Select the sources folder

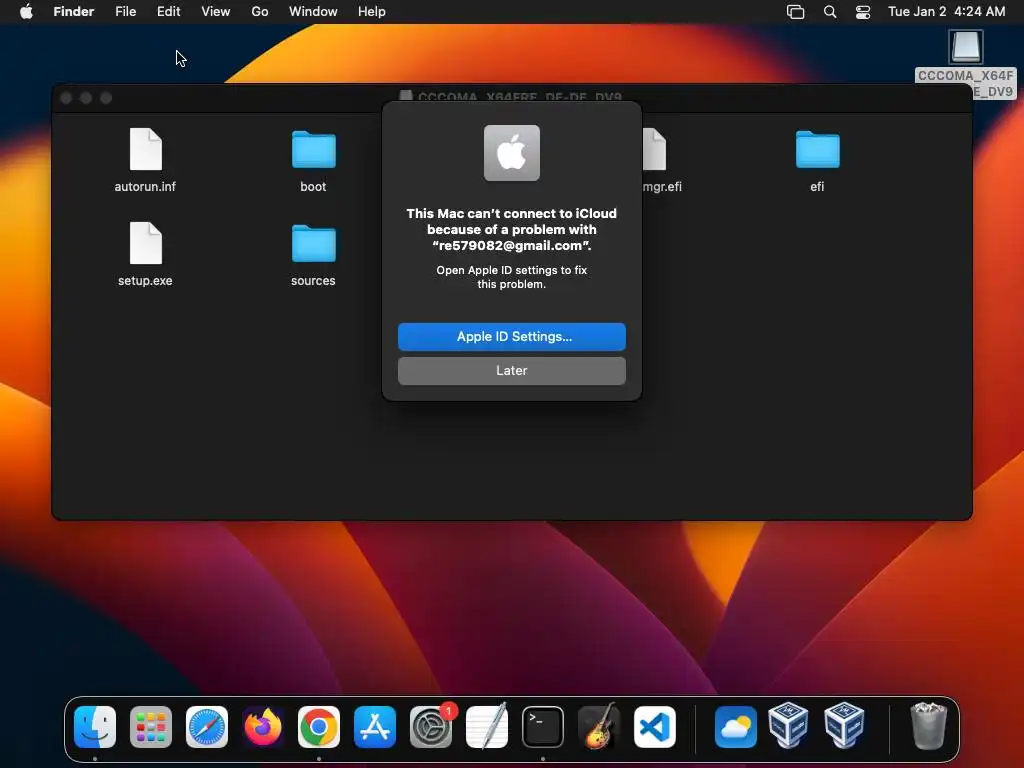pyautogui.click(x=313, y=244)
